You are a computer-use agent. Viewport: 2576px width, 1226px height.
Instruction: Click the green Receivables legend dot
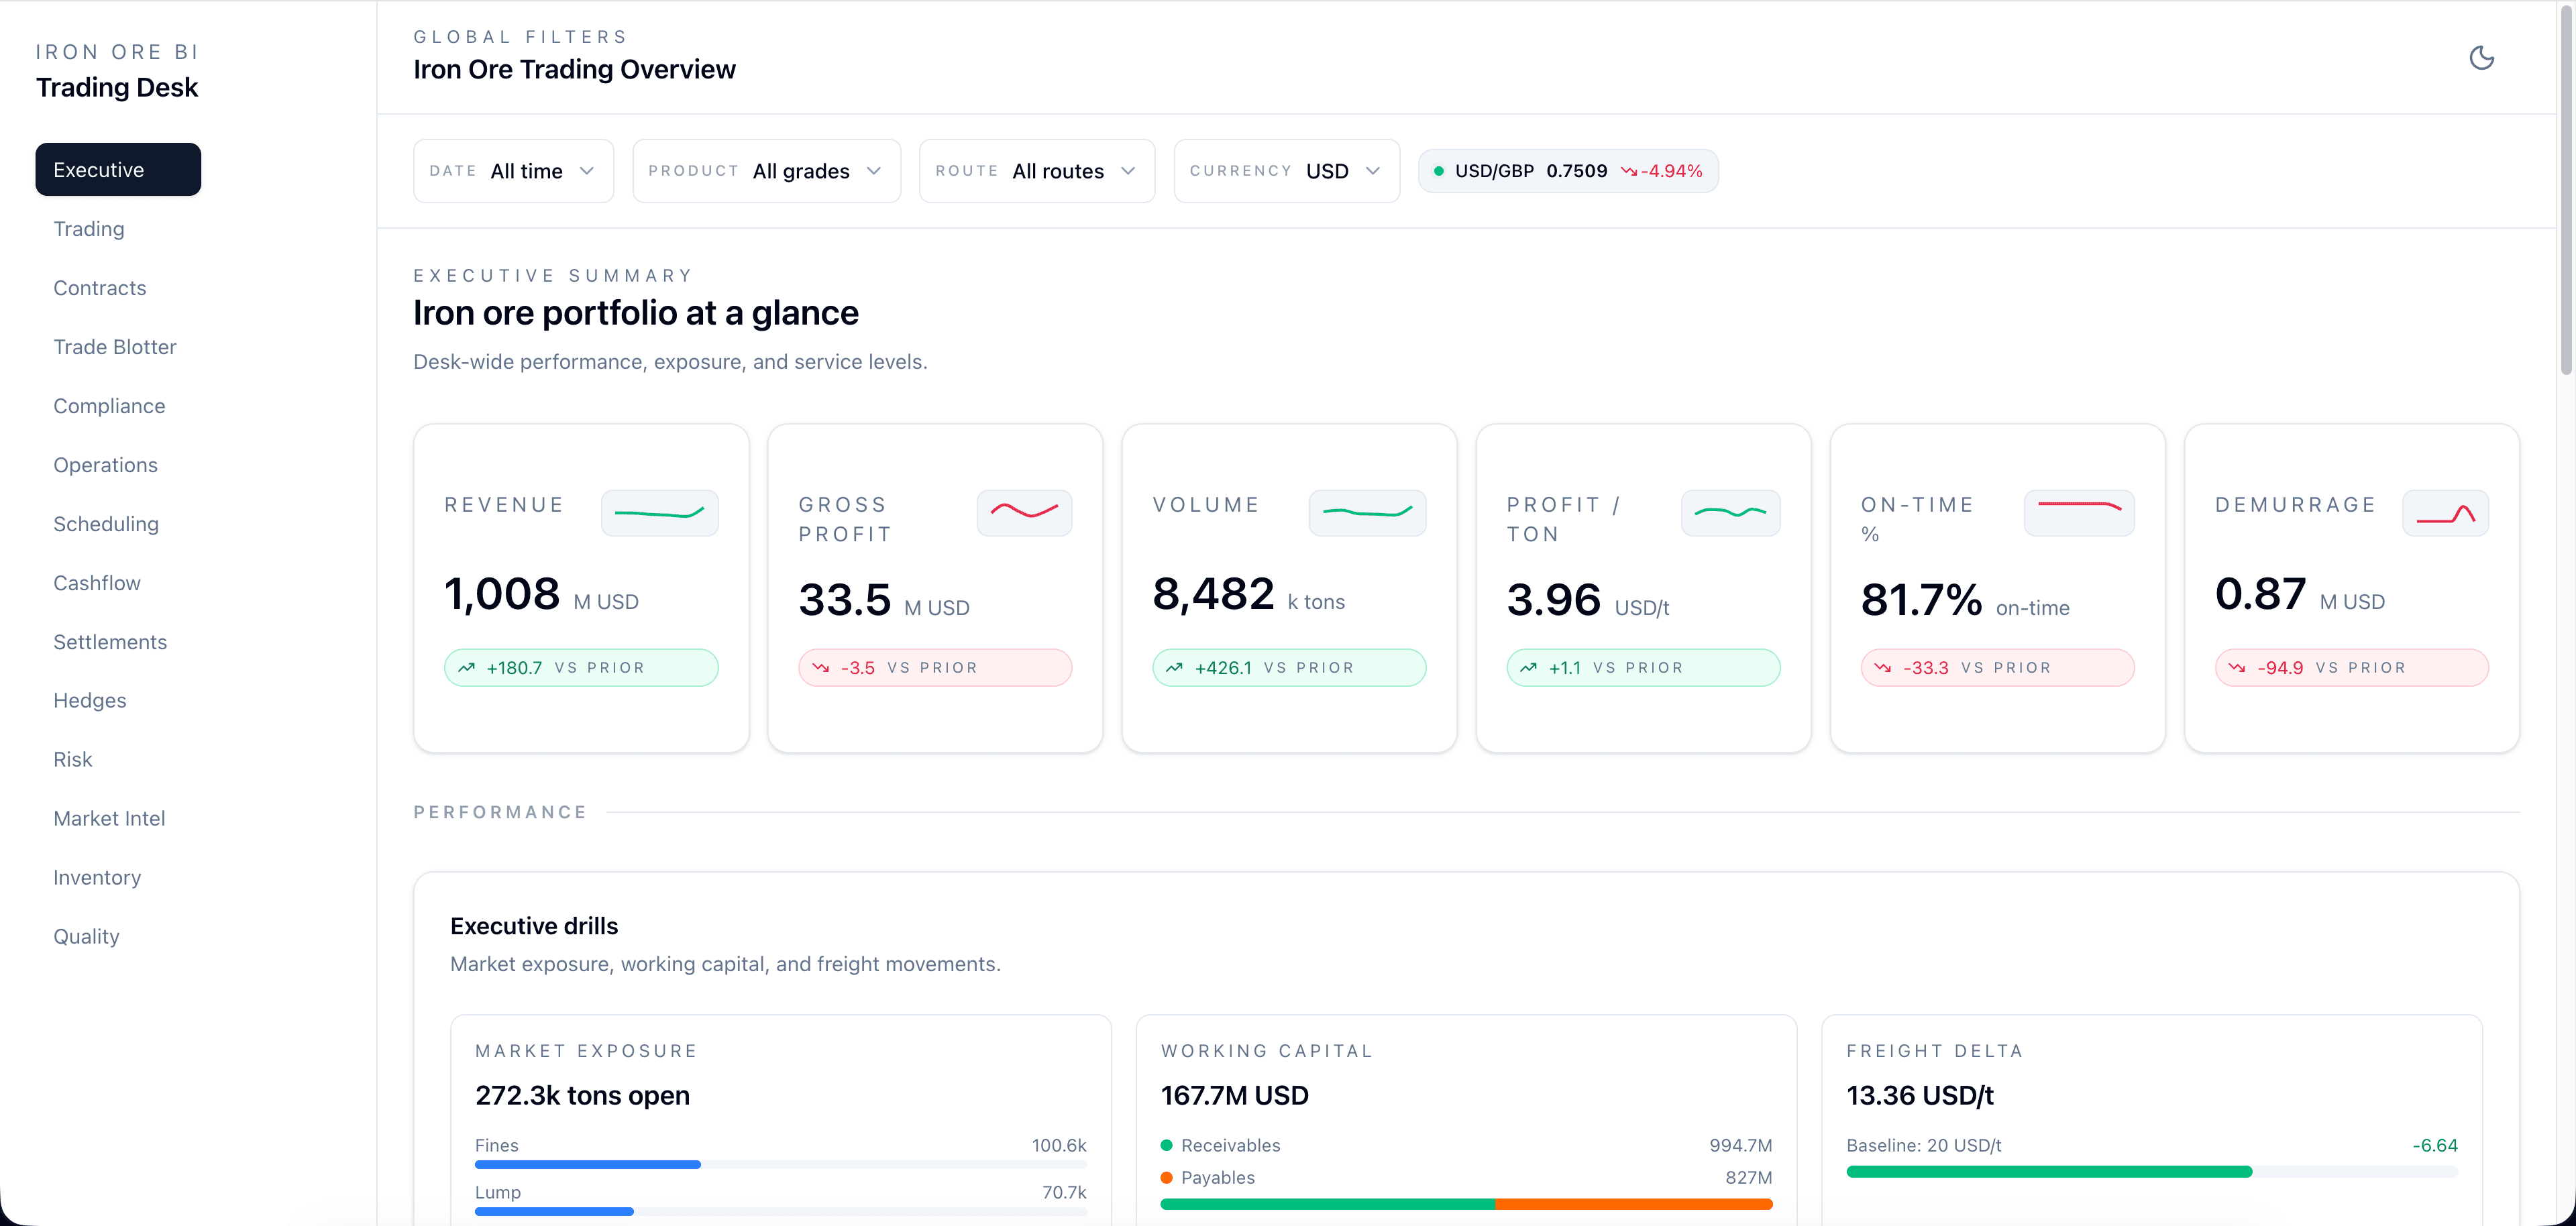pyautogui.click(x=1166, y=1146)
